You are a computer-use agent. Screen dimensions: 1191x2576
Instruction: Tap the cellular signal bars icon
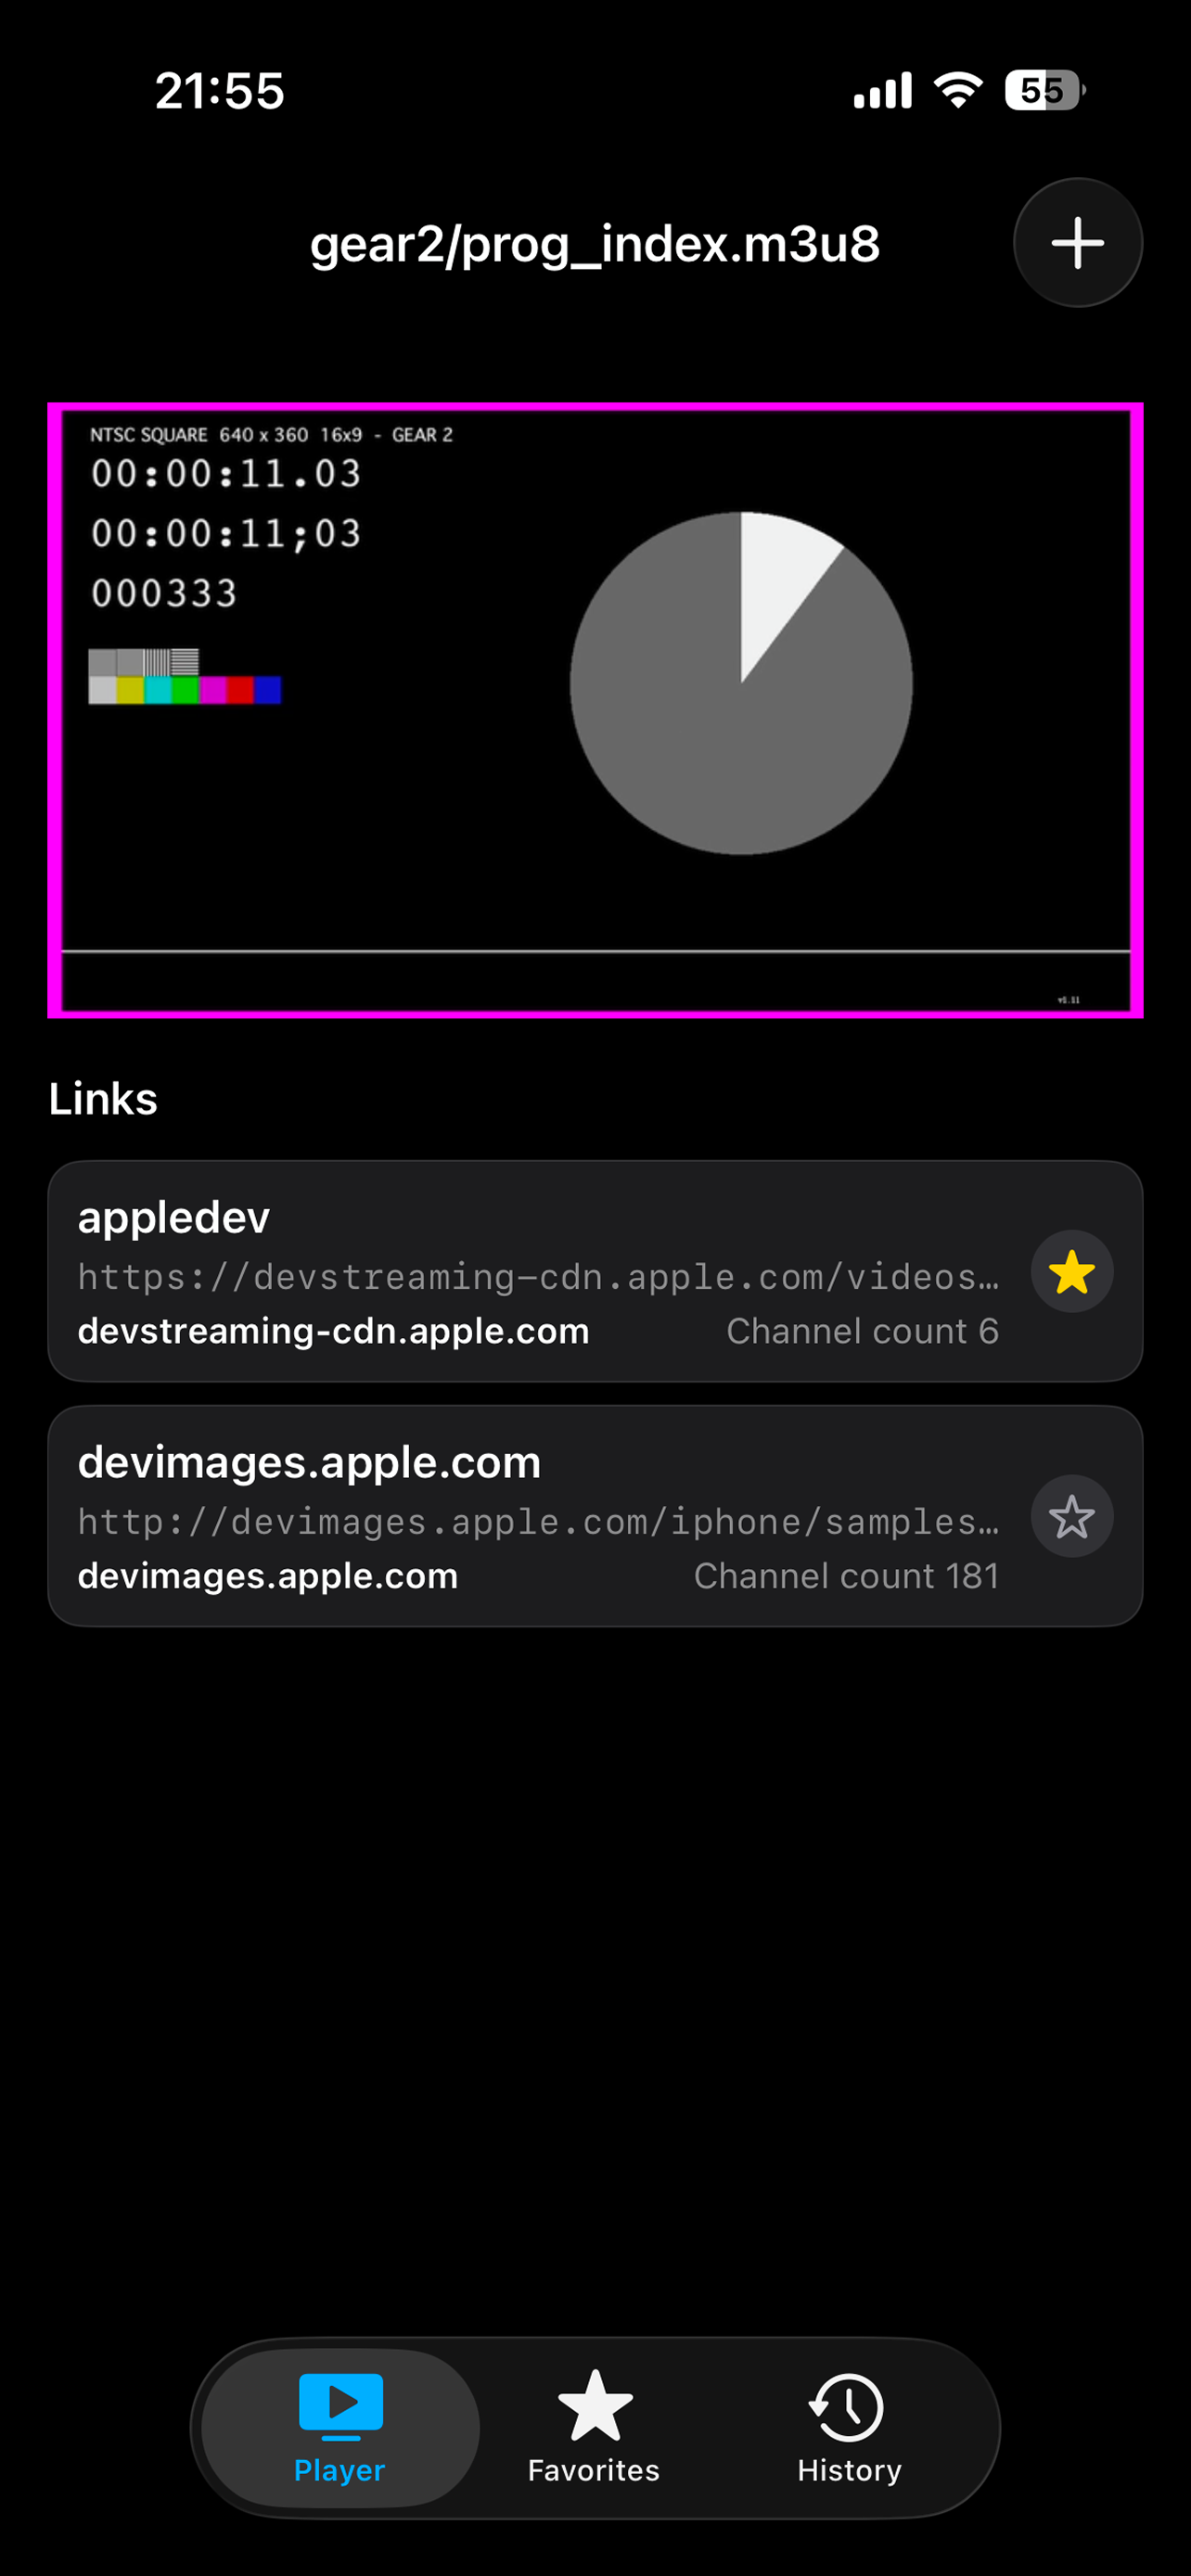coord(882,90)
